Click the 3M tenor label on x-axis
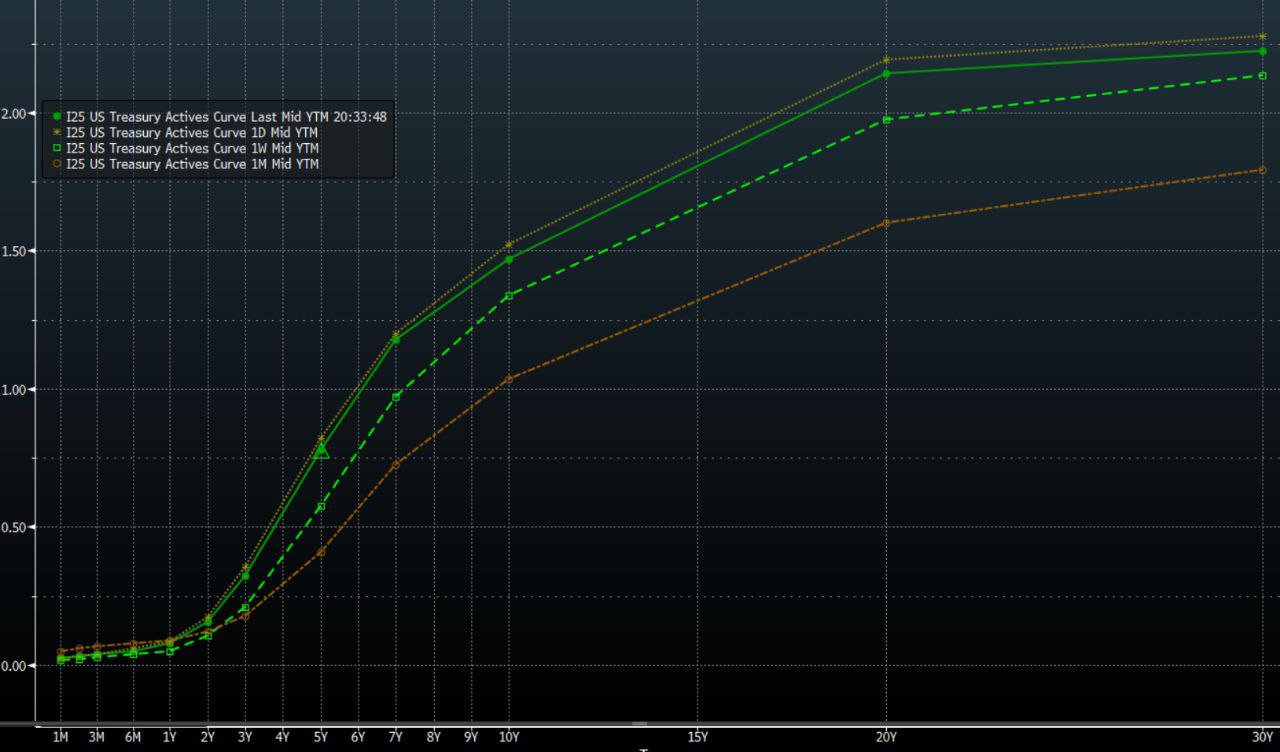1280x752 pixels. click(97, 737)
